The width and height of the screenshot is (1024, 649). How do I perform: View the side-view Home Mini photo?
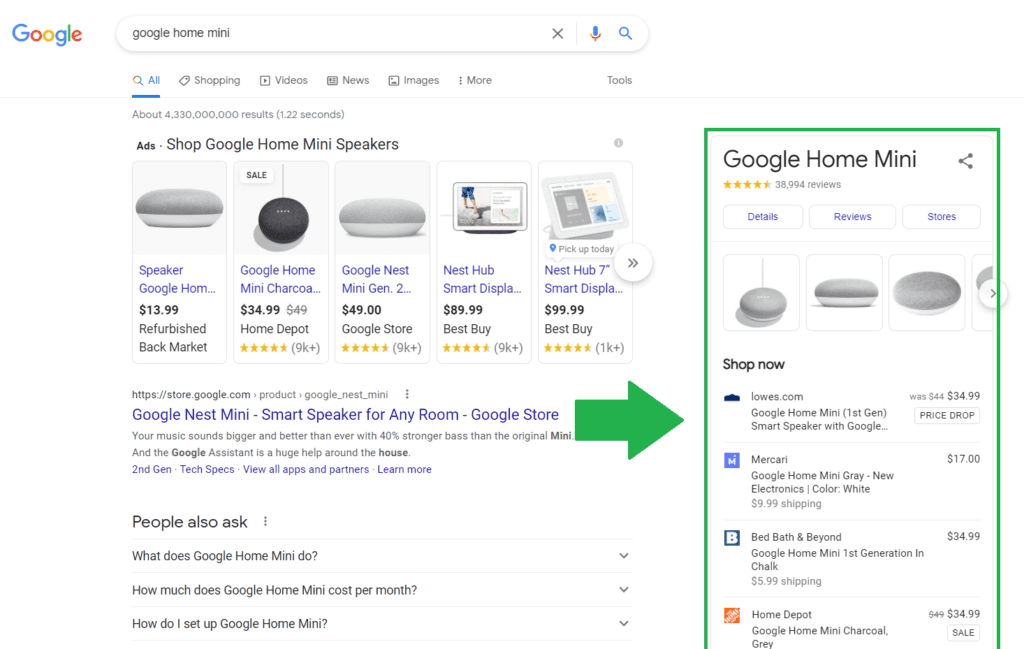click(x=844, y=293)
